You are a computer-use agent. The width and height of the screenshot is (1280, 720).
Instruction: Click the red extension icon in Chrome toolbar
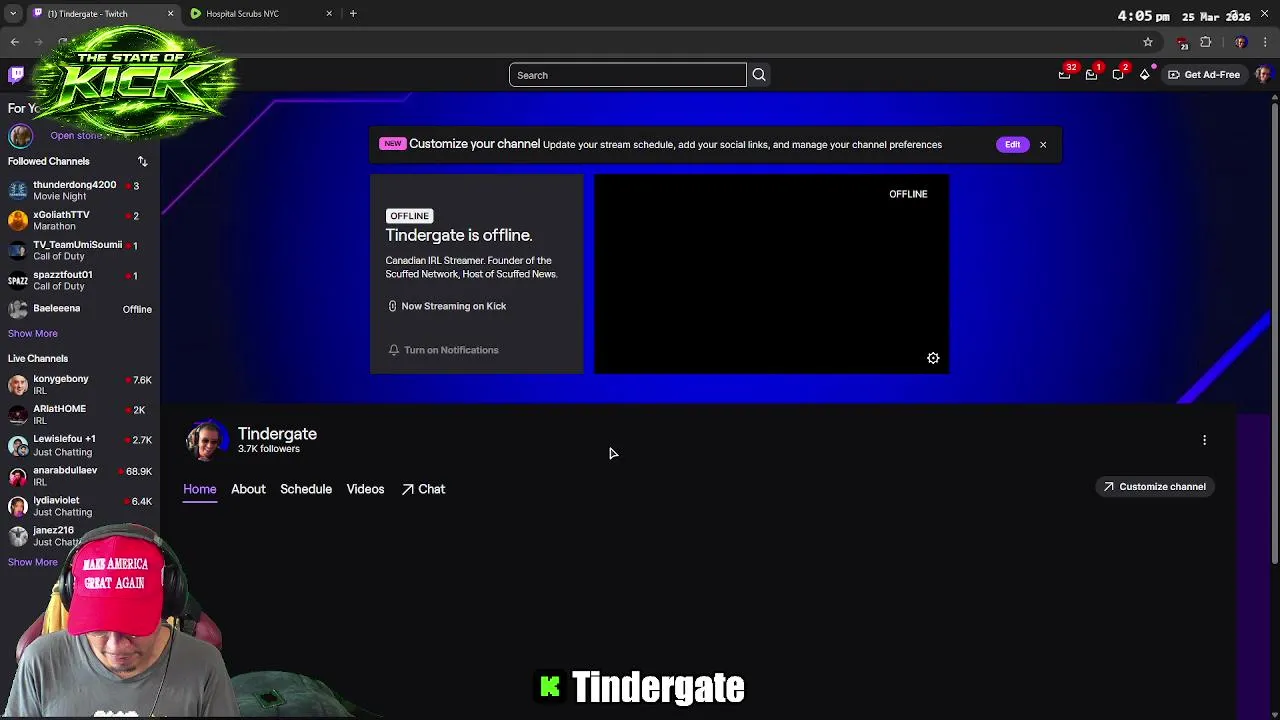1182,42
